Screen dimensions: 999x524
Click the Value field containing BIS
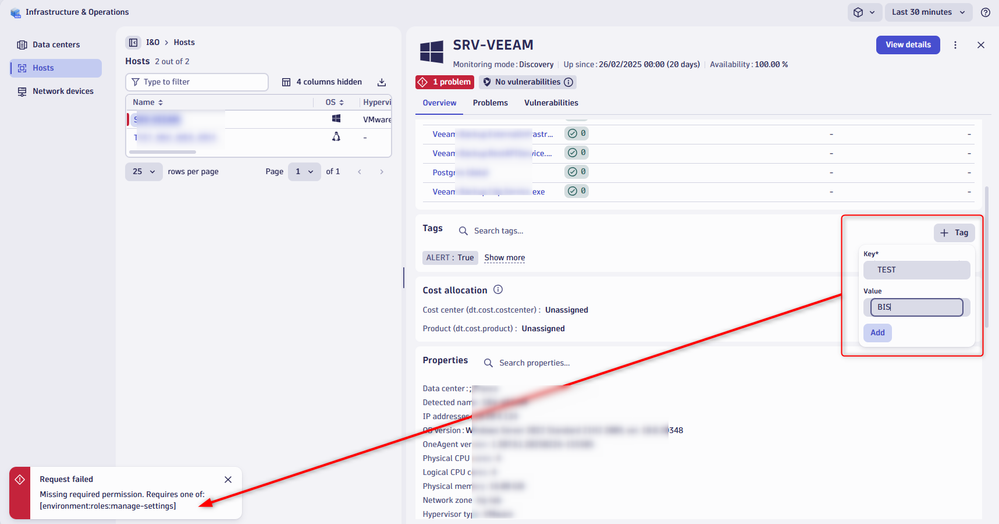[x=916, y=307]
